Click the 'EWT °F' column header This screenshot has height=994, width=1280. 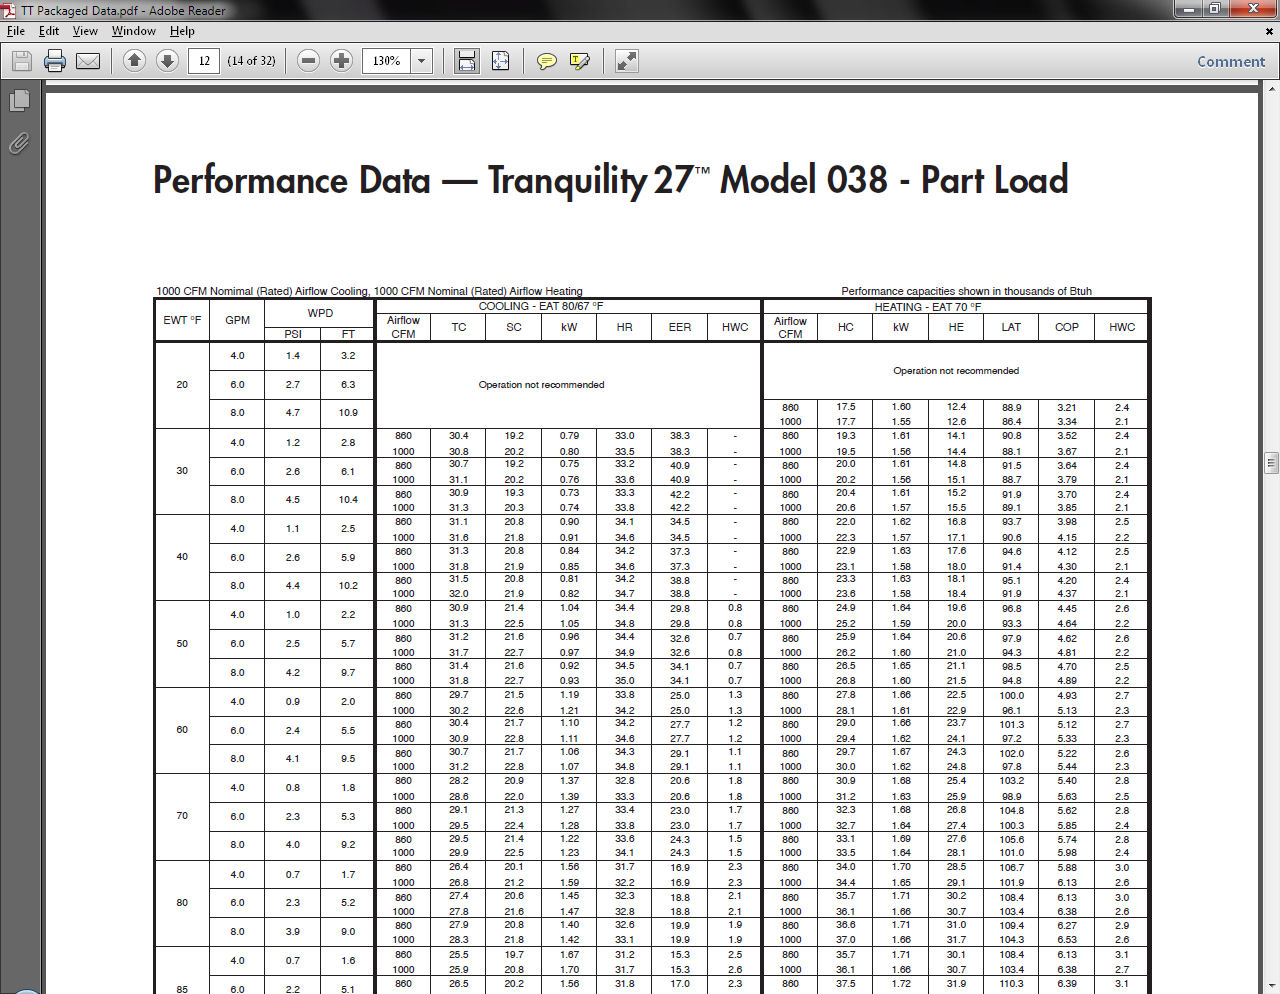point(182,320)
